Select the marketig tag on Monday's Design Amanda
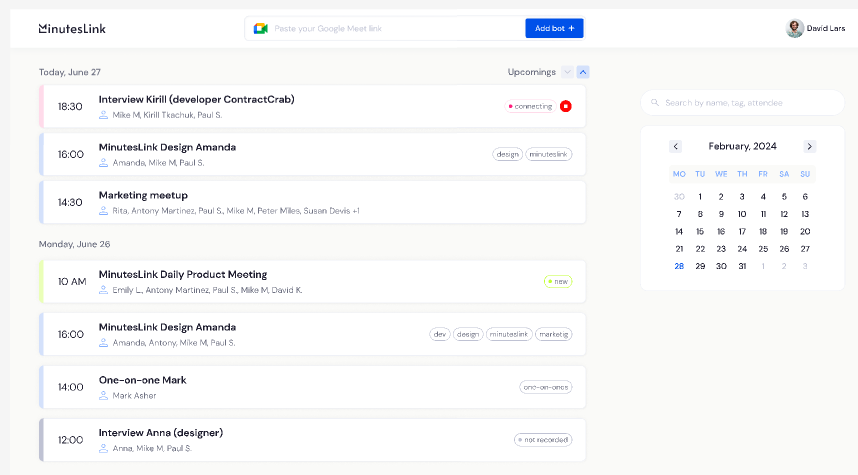Screen dimensions: 858x475 tap(554, 334)
